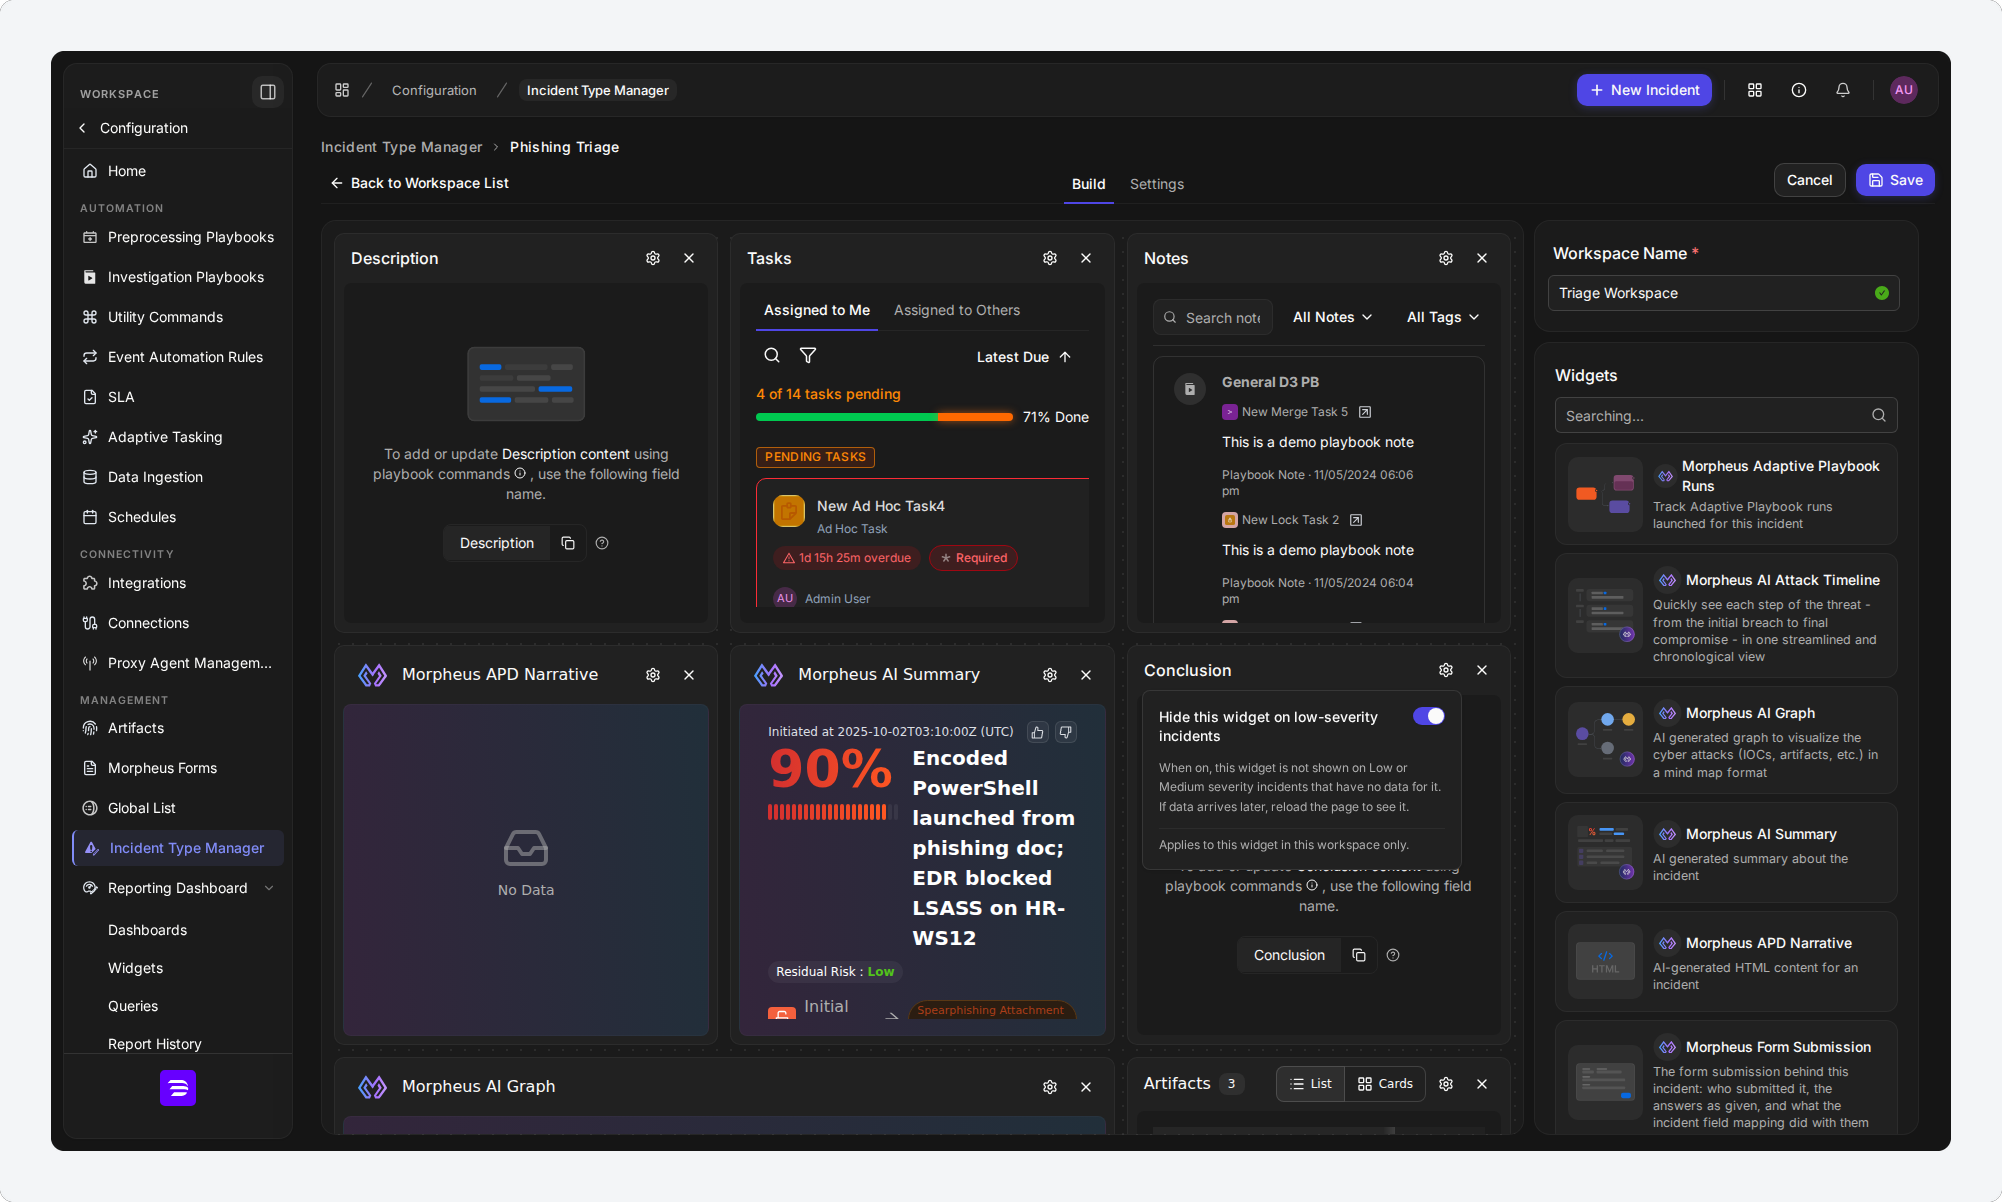Focus the Workspace Name input field

point(1723,293)
